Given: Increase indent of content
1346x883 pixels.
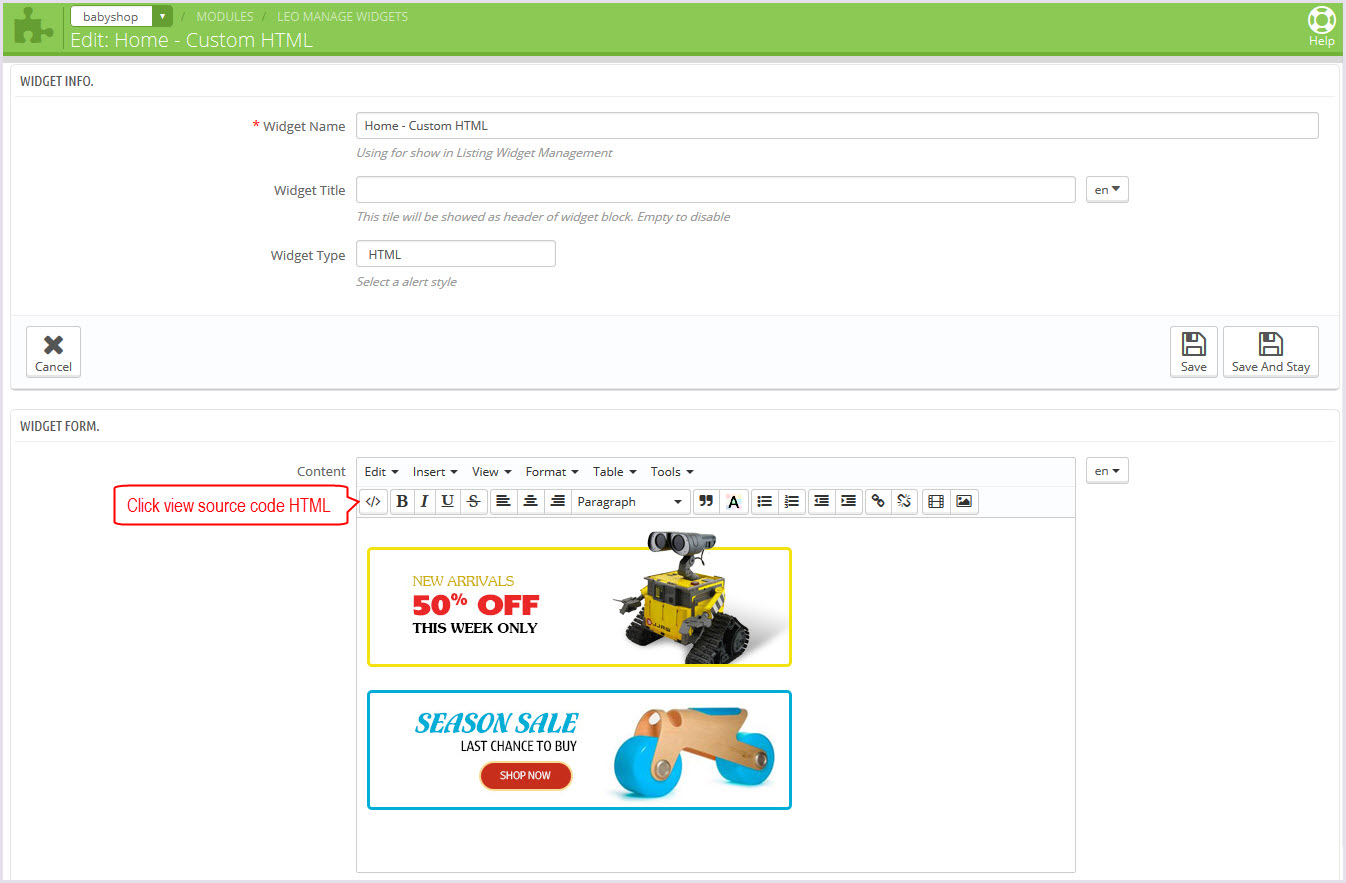Looking at the screenshot, I should tap(848, 501).
